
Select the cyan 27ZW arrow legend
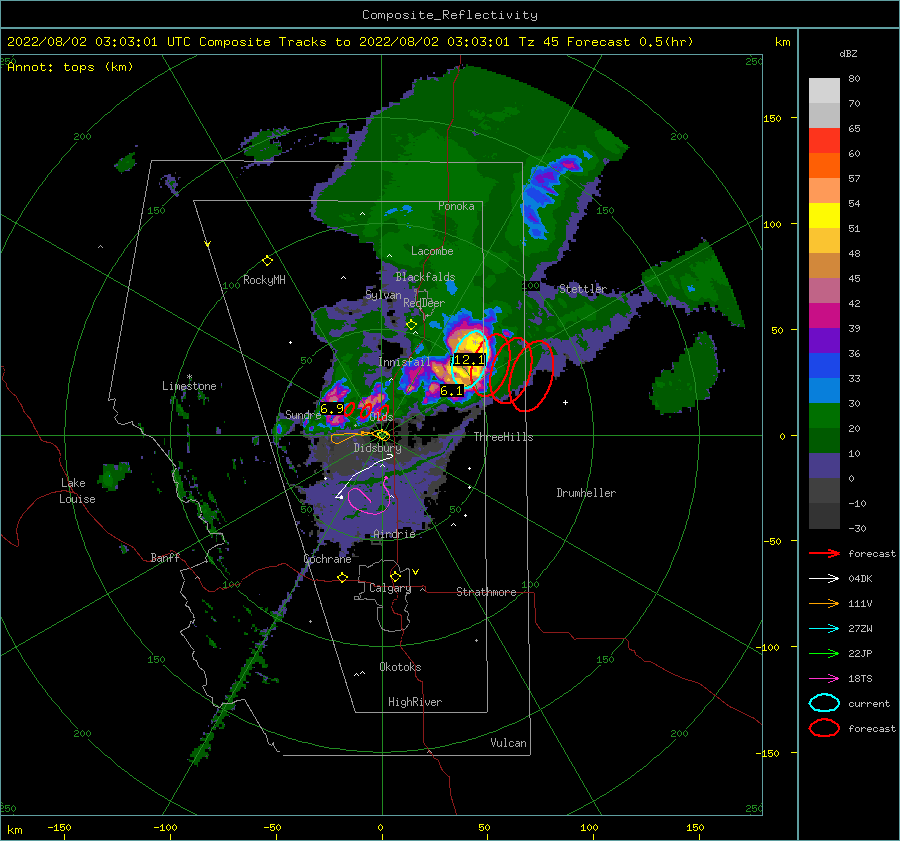(824, 629)
